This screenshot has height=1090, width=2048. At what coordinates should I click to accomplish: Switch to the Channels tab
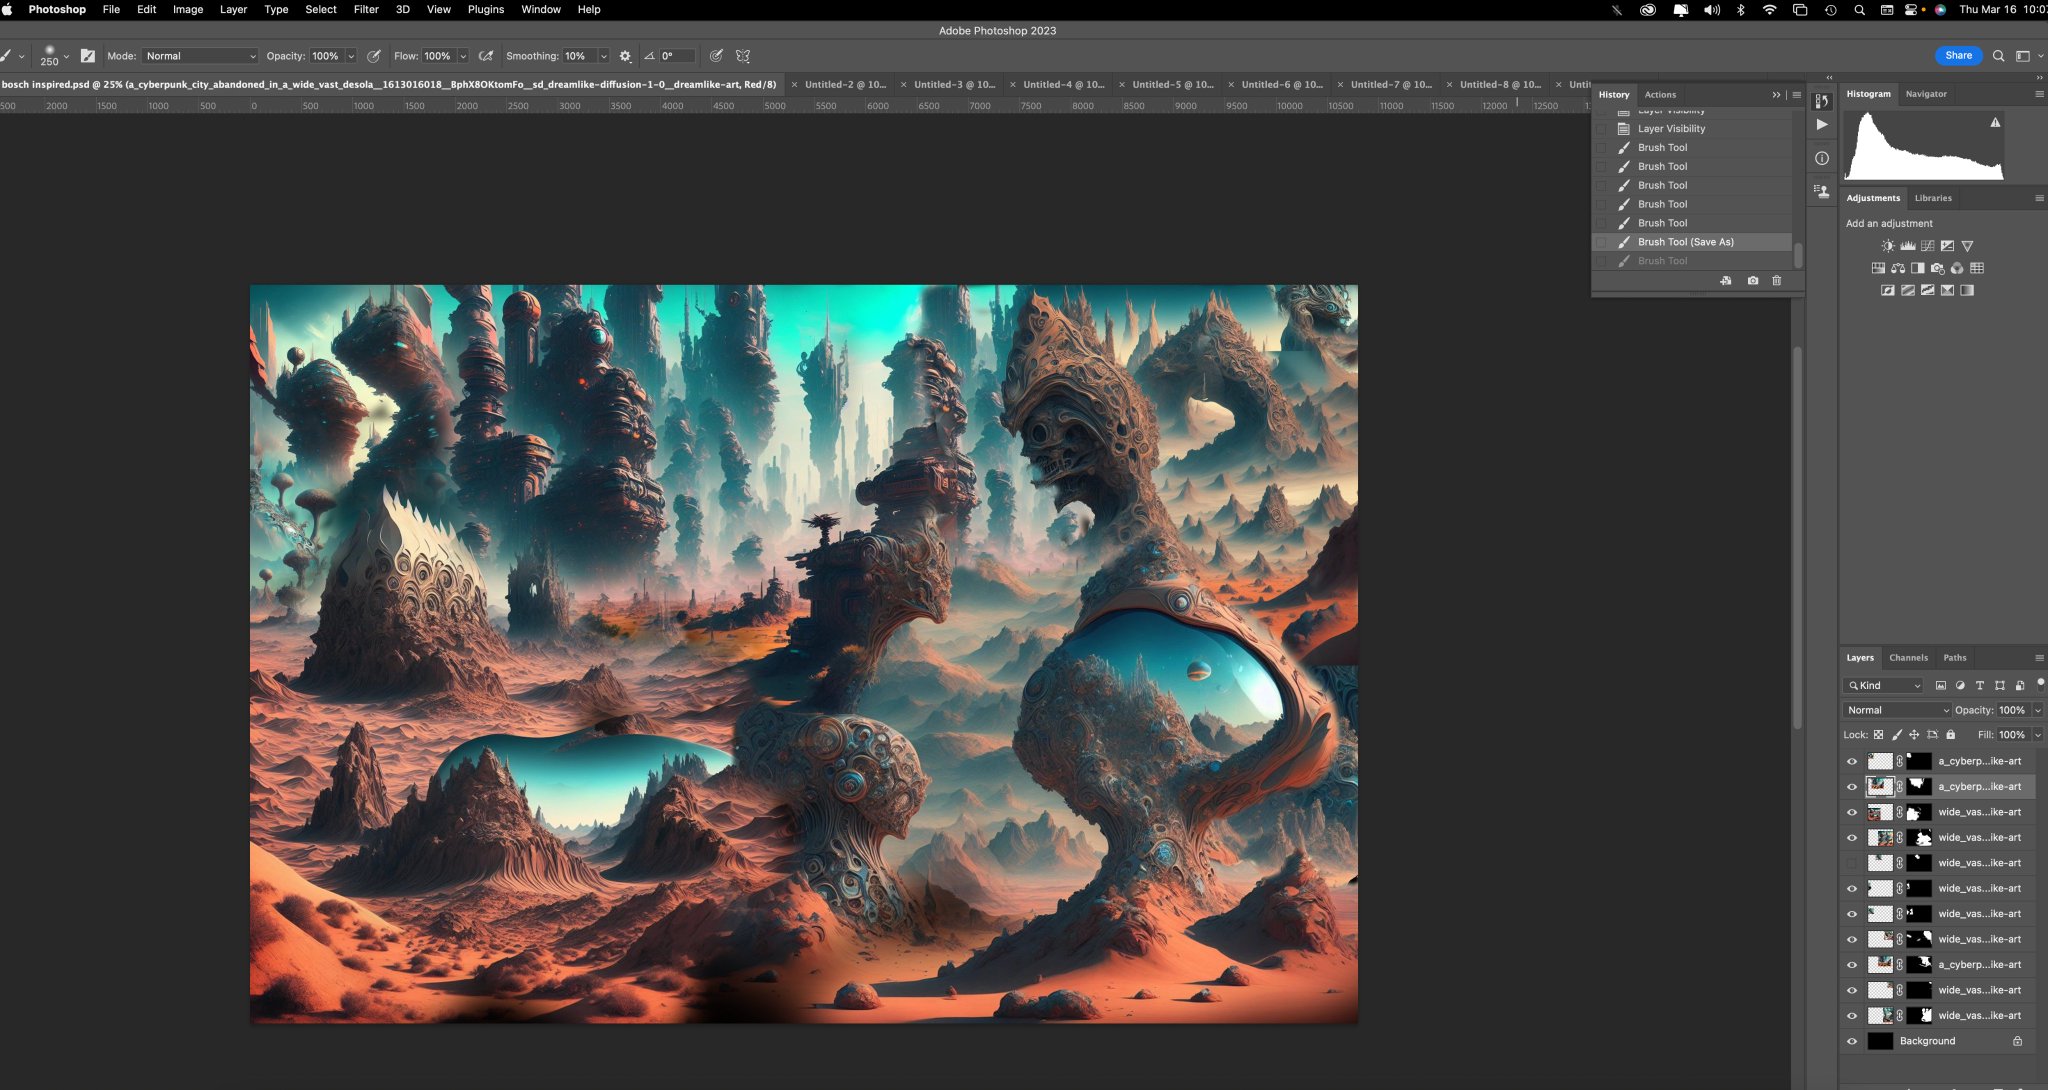[x=1908, y=658]
